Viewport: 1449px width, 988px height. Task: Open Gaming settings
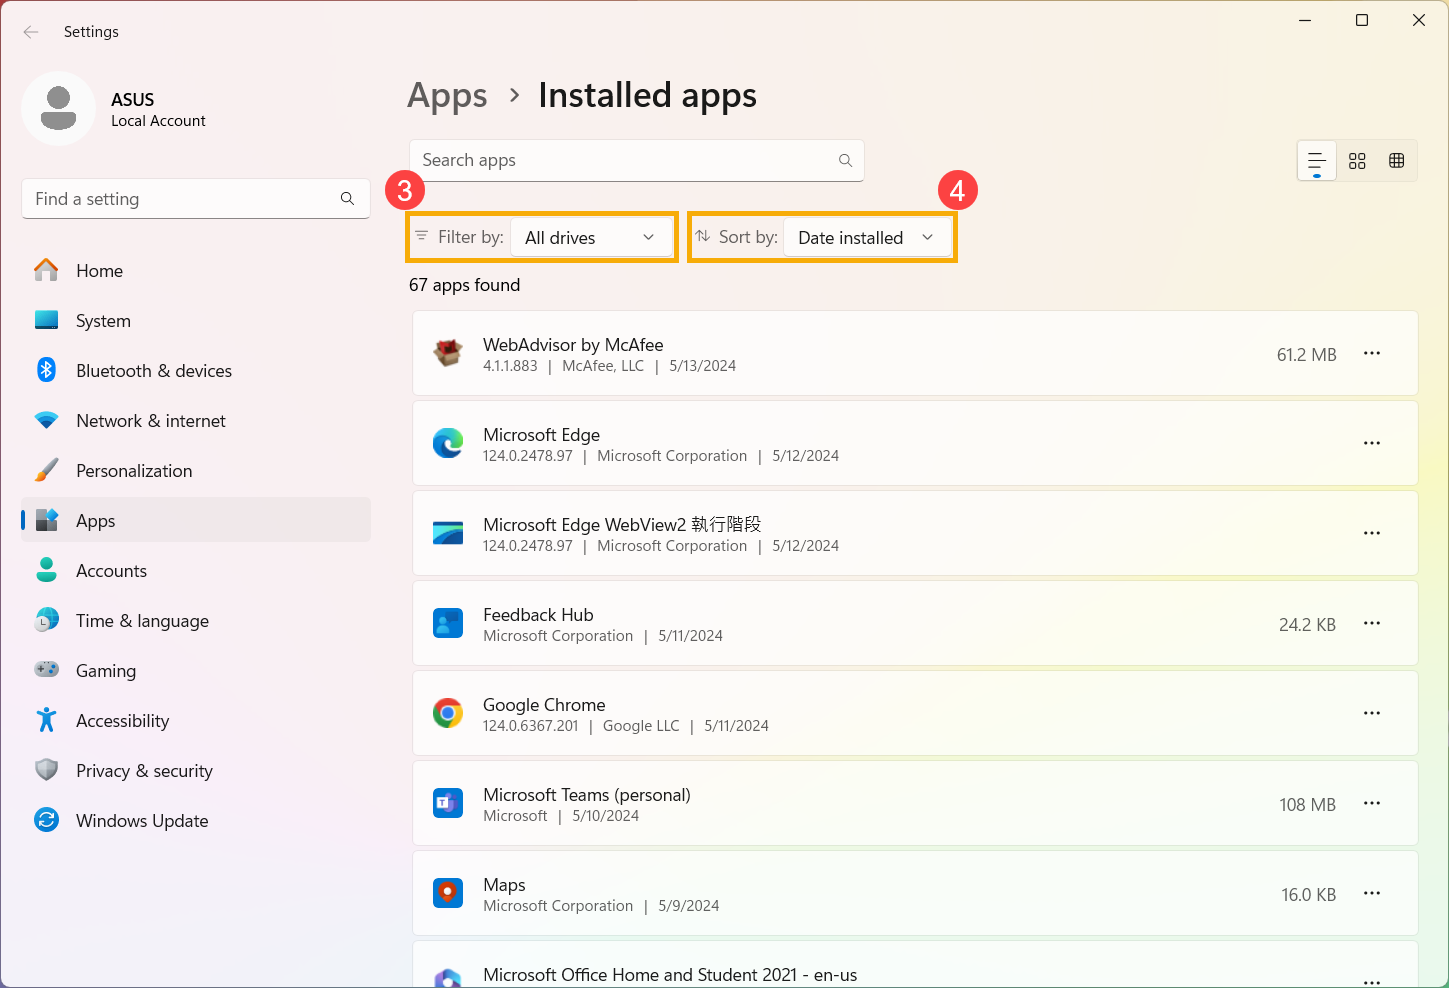(196, 671)
